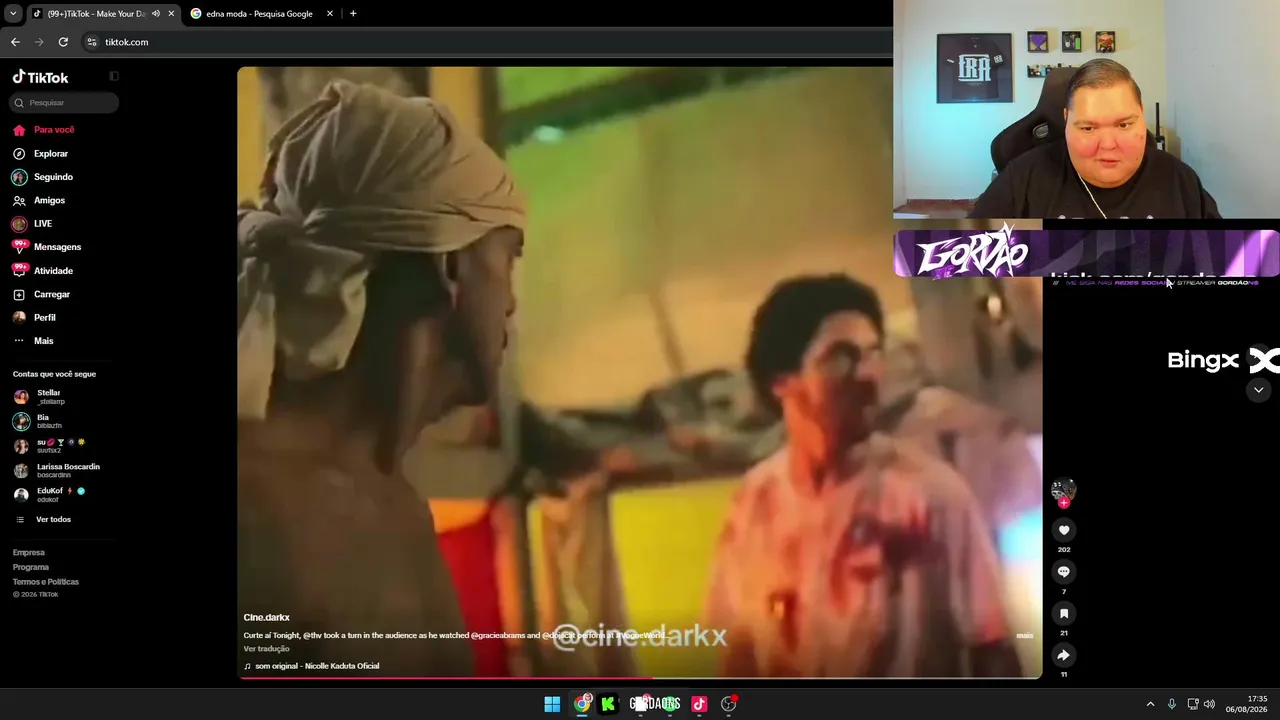Open the Amigos section
Image resolution: width=1280 pixels, height=720 pixels.
38,200
